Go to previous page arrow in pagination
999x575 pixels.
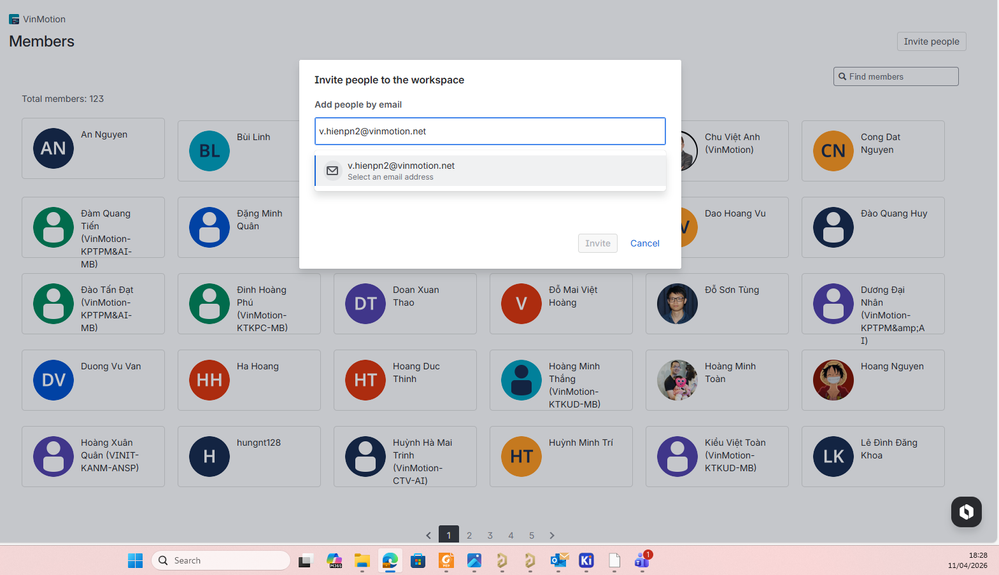click(428, 536)
